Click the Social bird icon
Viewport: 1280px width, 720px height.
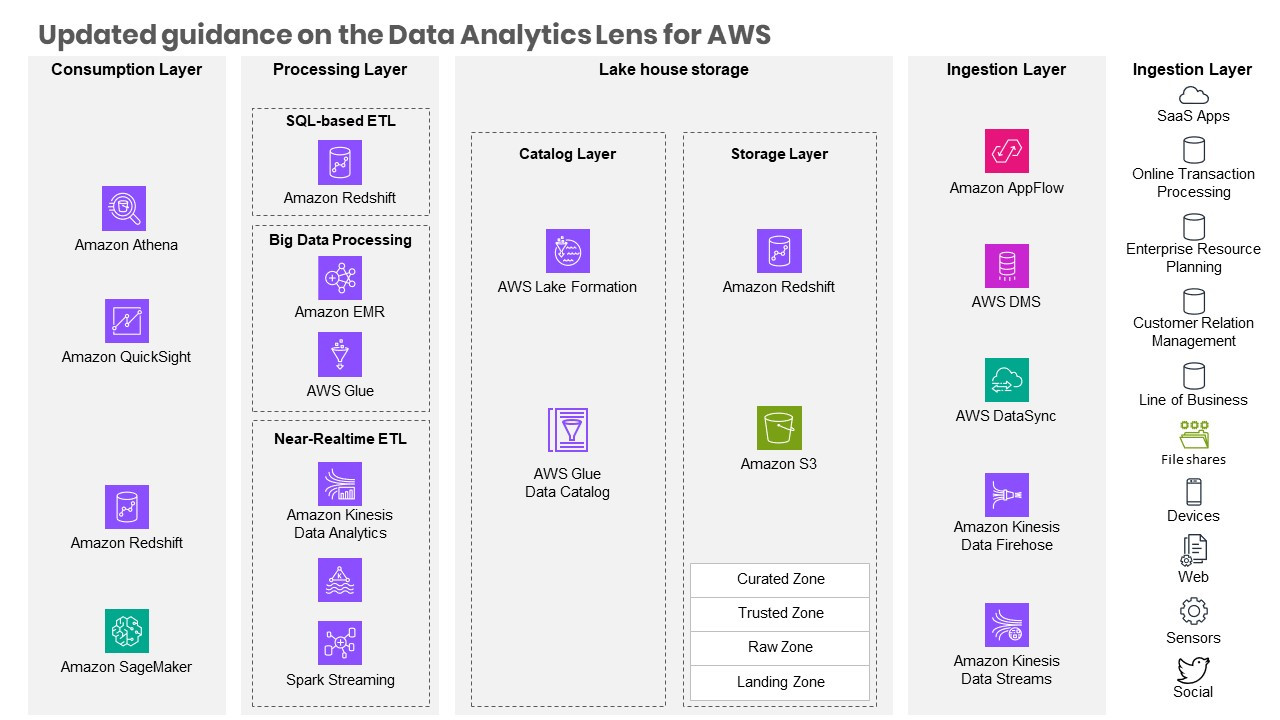[1193, 669]
